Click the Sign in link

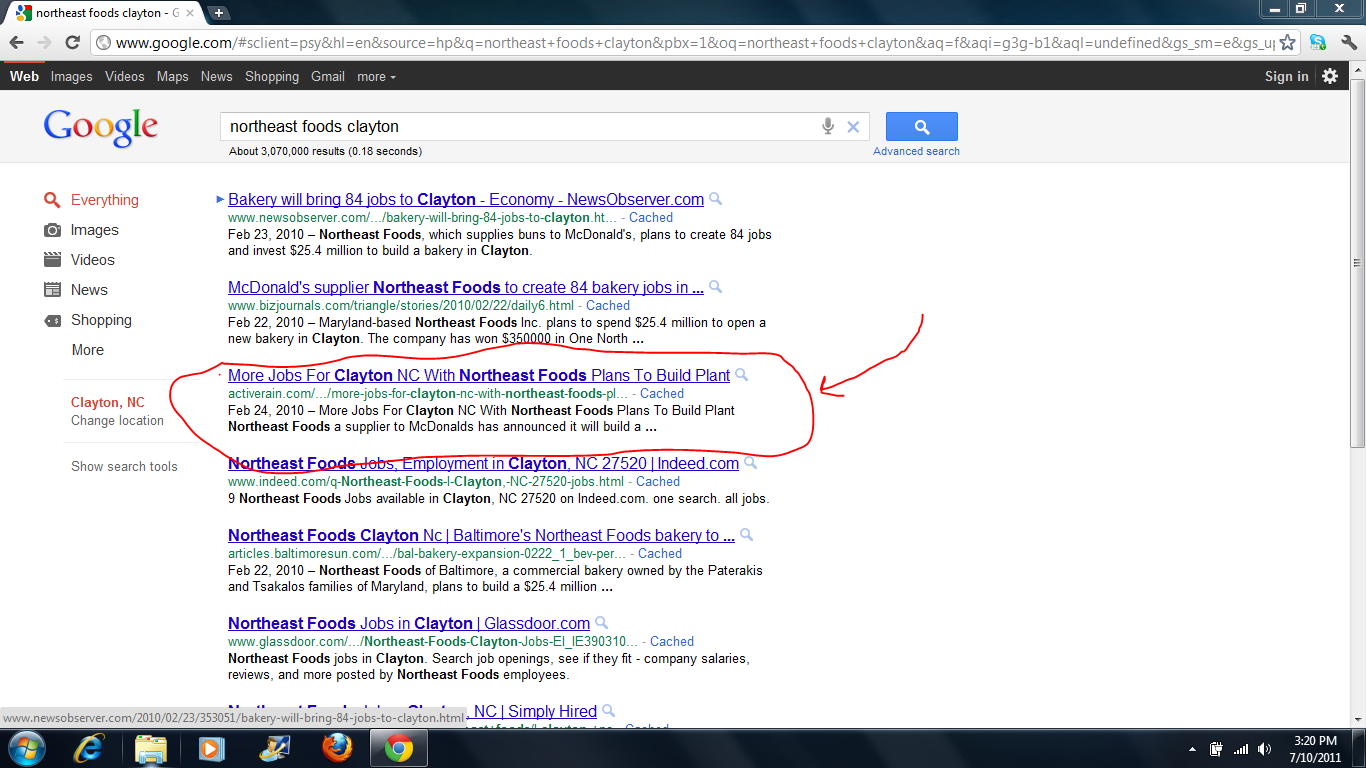[x=1287, y=76]
